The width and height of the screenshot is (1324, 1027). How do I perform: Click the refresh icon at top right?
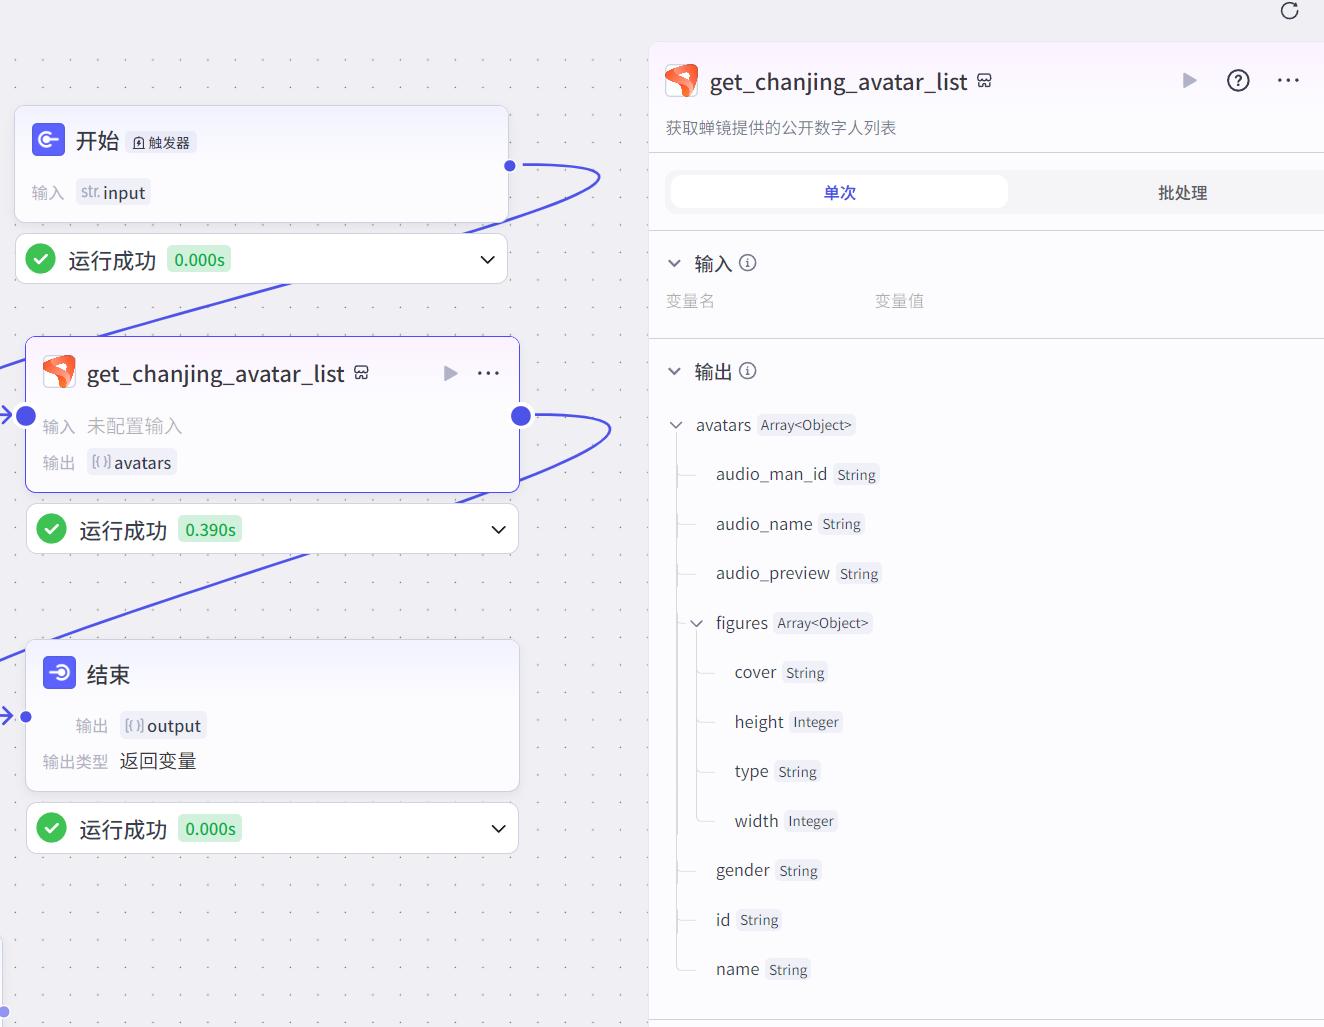1289,11
